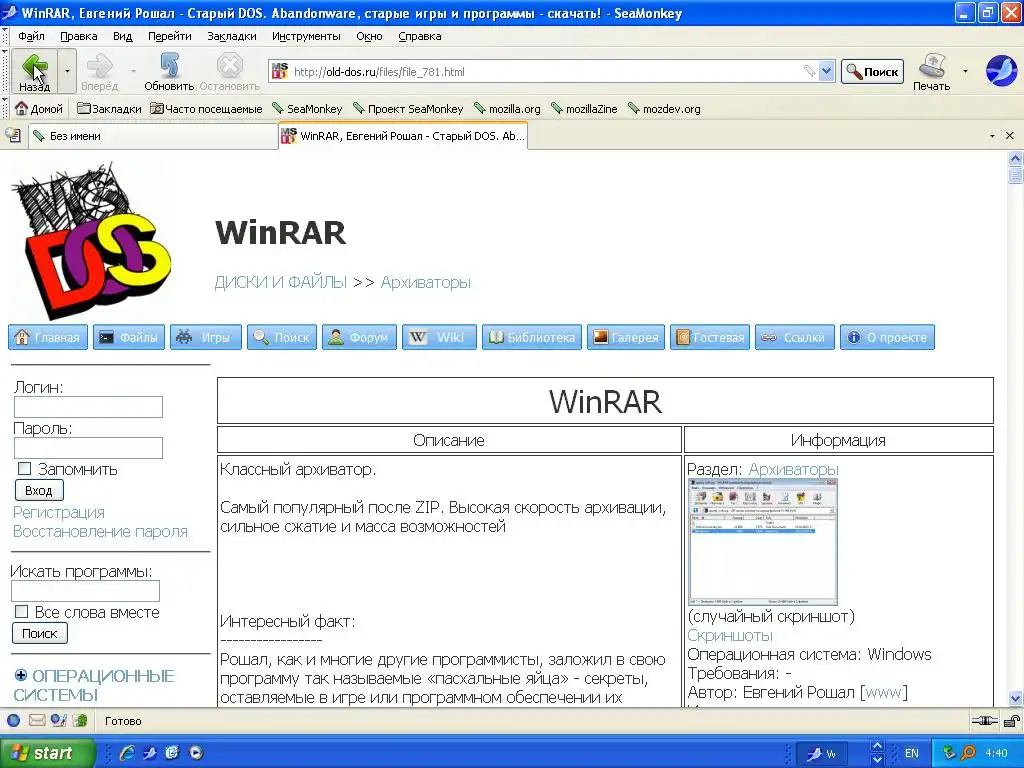Click the new tab icon left of tabs
This screenshot has height=768, width=1024.
click(13, 136)
